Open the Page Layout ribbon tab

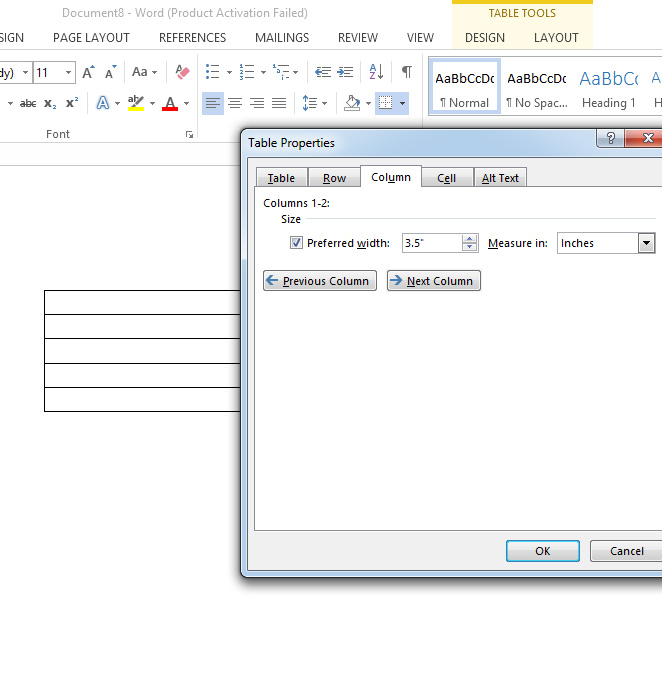click(x=91, y=38)
